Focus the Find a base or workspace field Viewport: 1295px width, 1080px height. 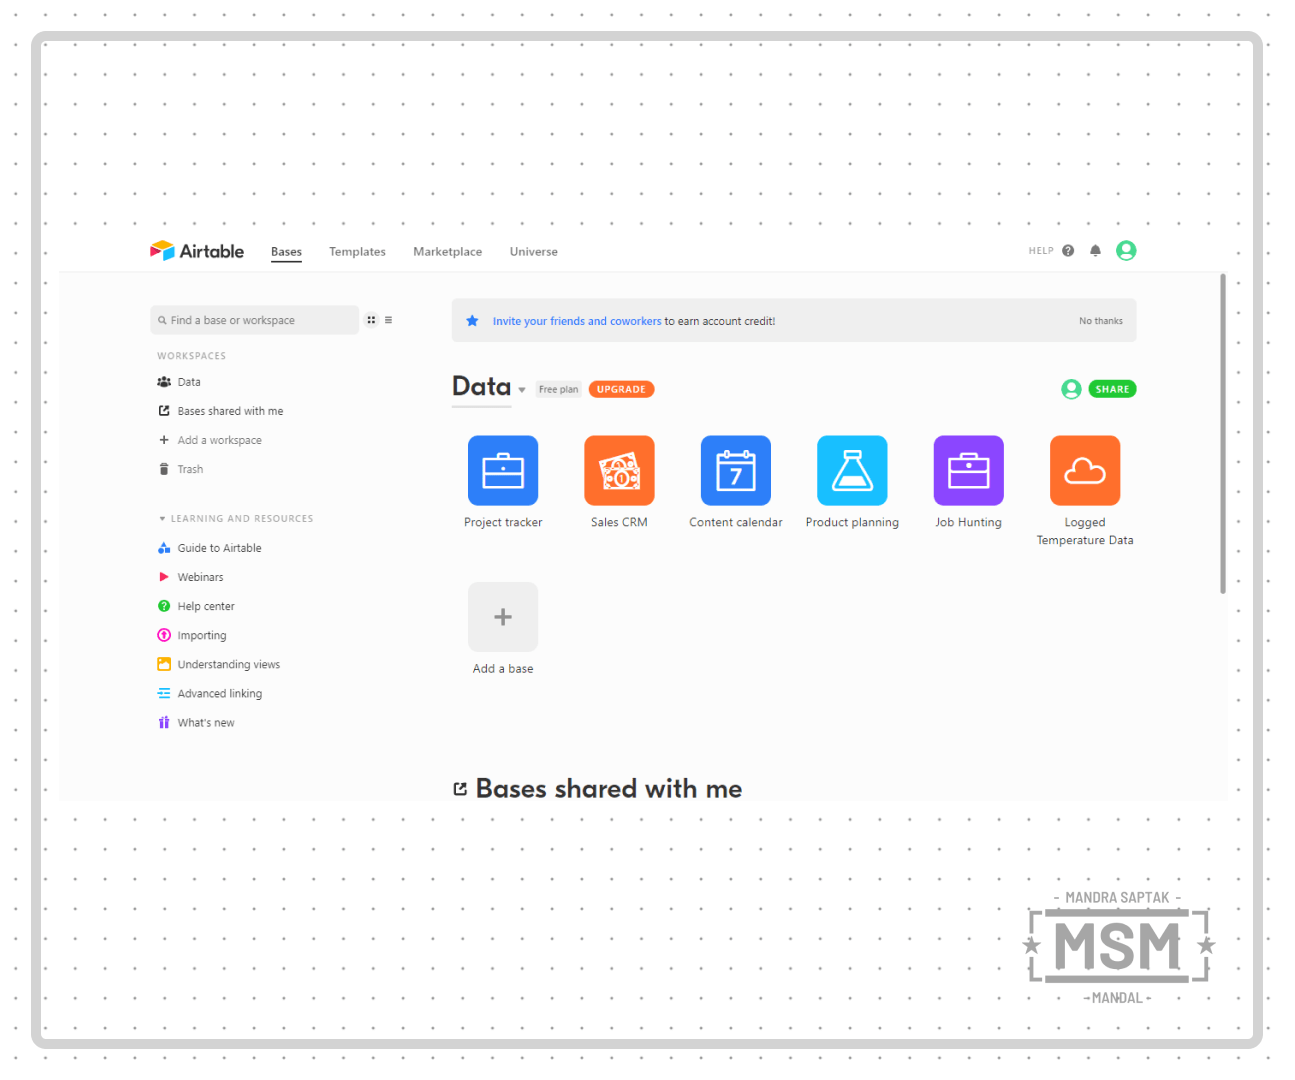pyautogui.click(x=254, y=320)
